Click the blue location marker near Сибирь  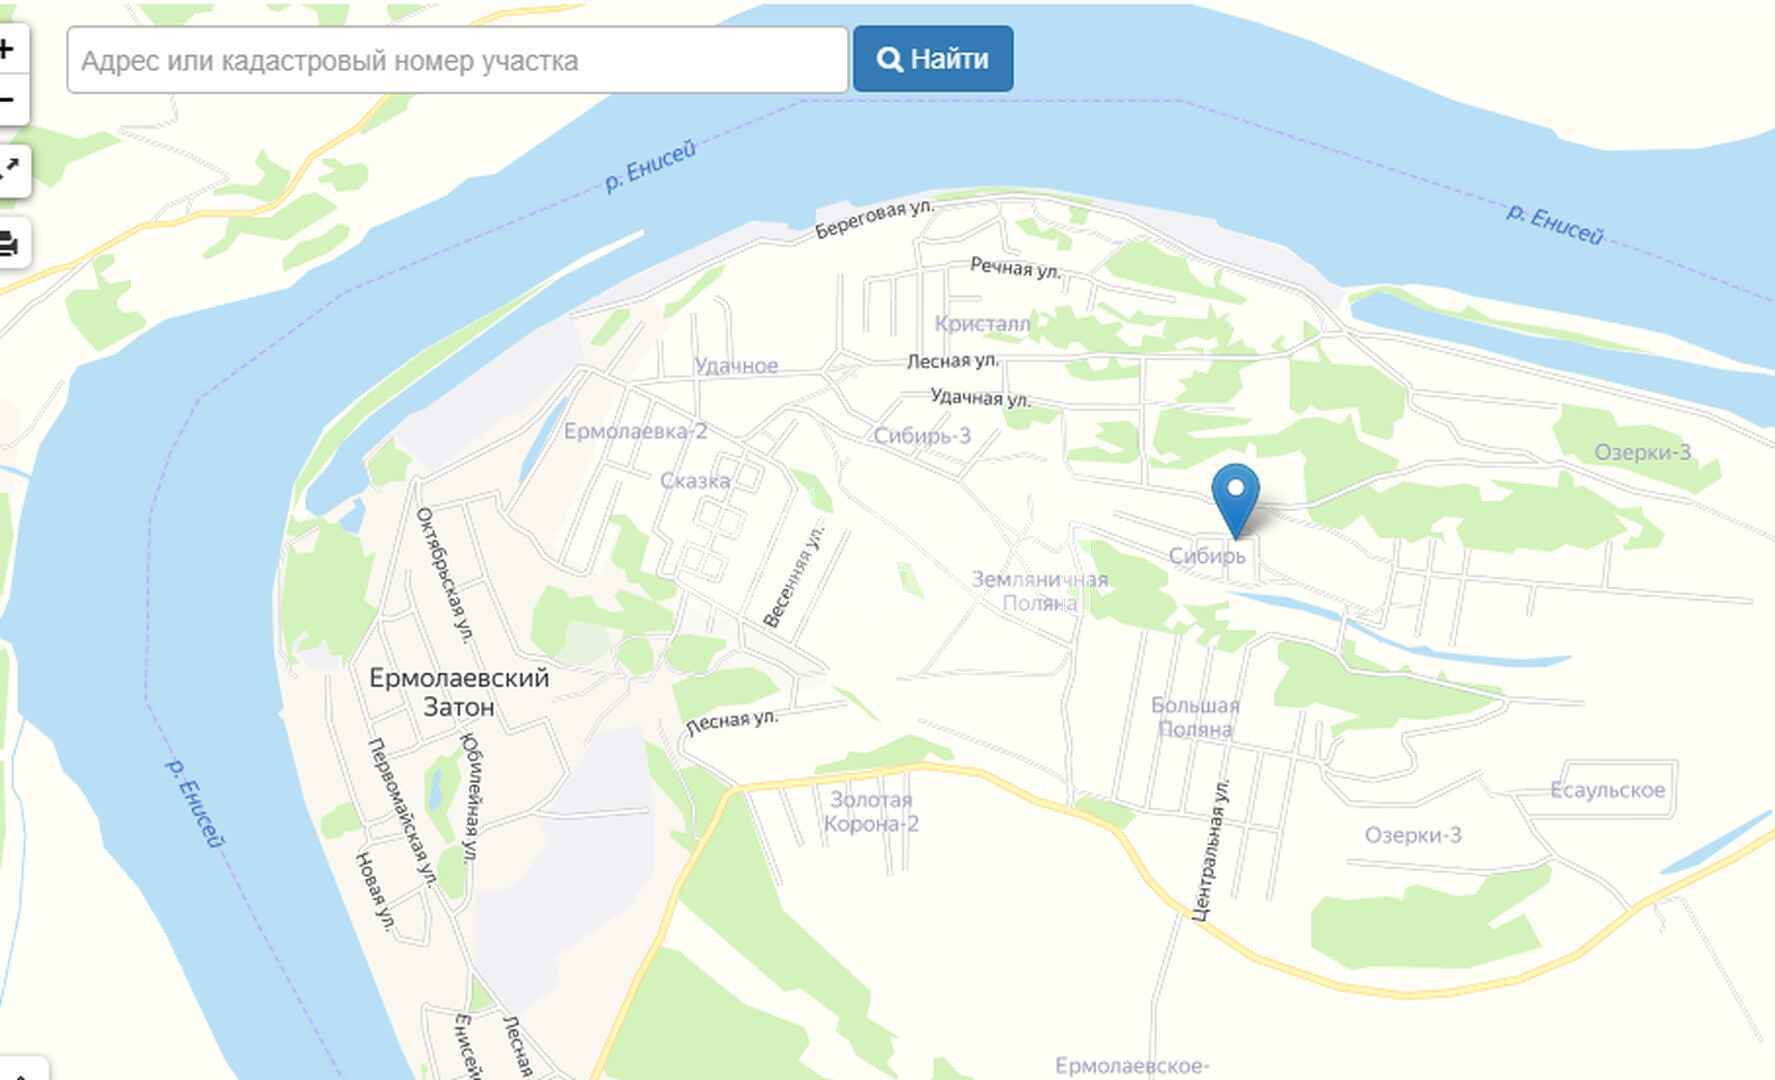(1236, 500)
